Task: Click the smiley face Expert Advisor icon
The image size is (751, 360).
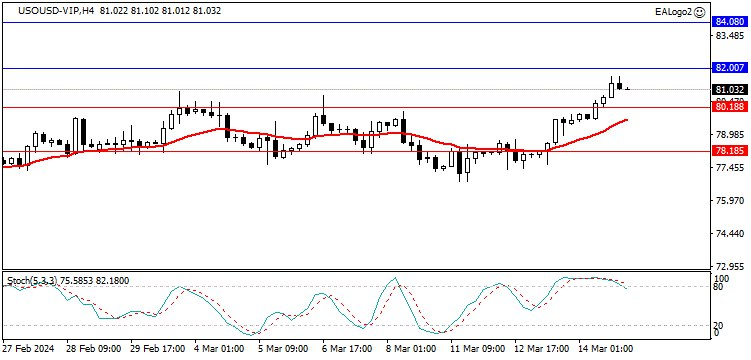Action: point(699,11)
